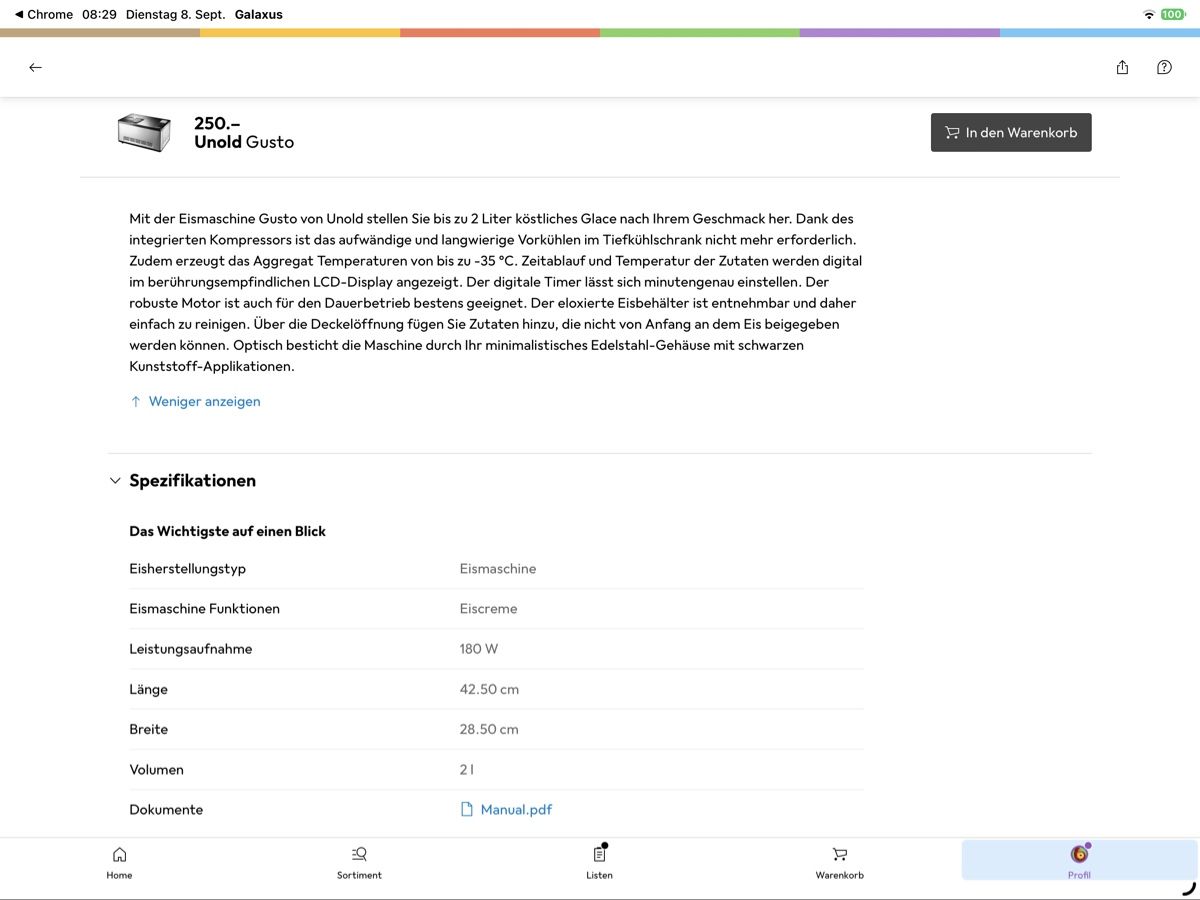Tap the PDF document icon
Viewport: 1200px width, 900px height.
[466, 809]
